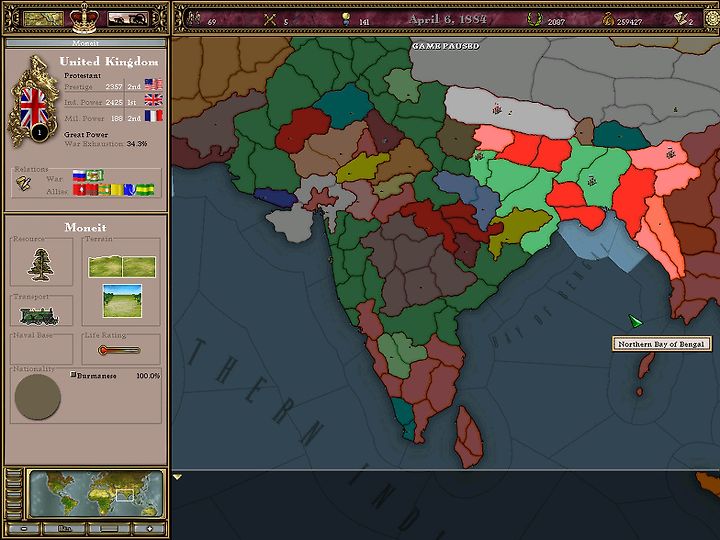Click the timber tree resource icon

tap(41, 264)
